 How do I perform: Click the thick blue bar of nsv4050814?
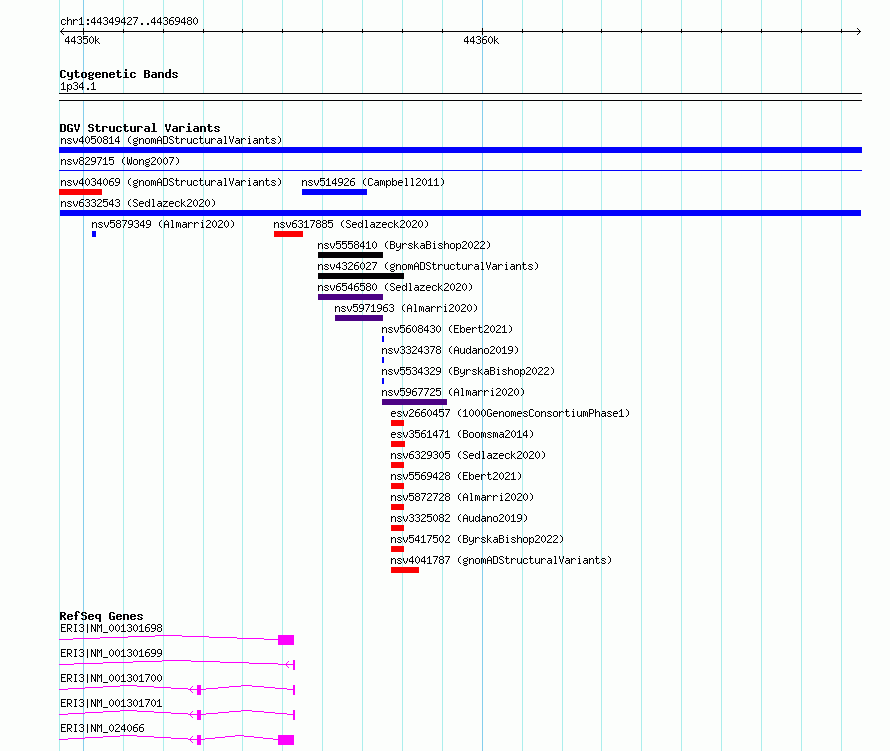460,150
